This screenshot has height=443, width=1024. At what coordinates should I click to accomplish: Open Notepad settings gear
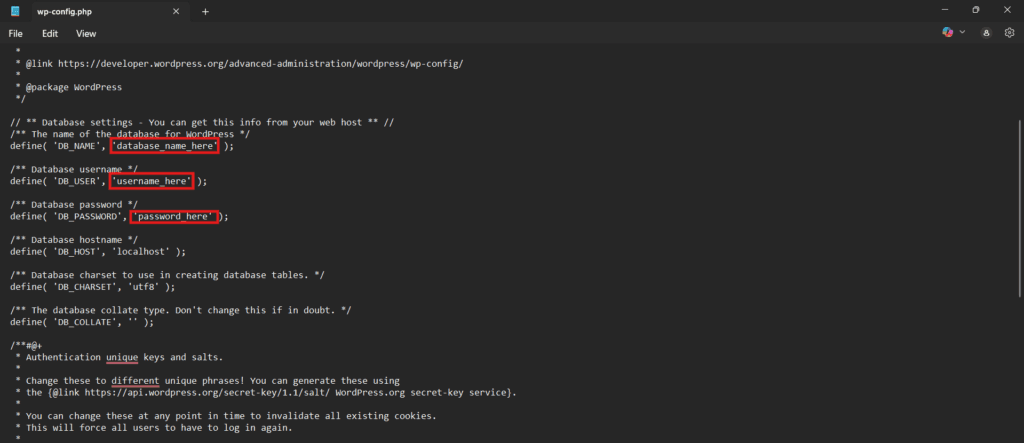click(x=1009, y=32)
